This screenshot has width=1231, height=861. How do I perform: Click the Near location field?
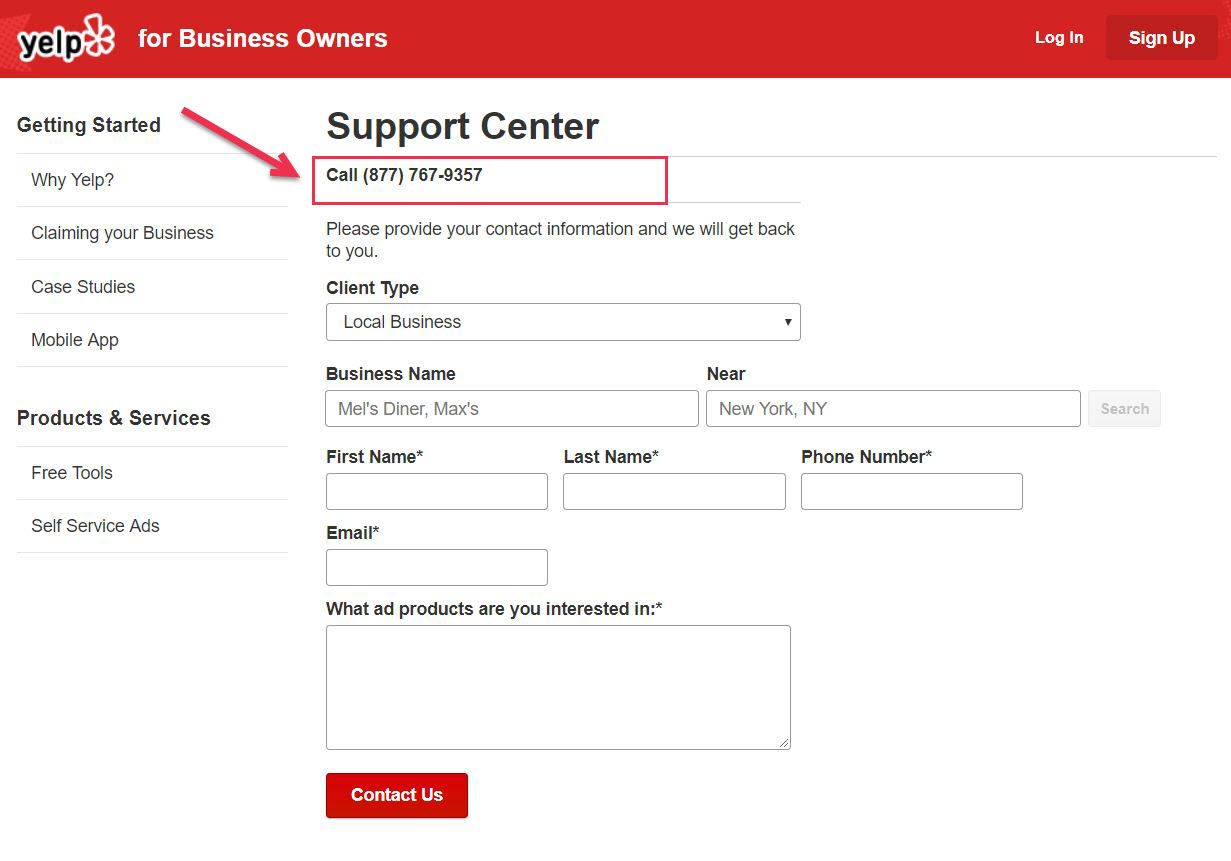coord(892,409)
